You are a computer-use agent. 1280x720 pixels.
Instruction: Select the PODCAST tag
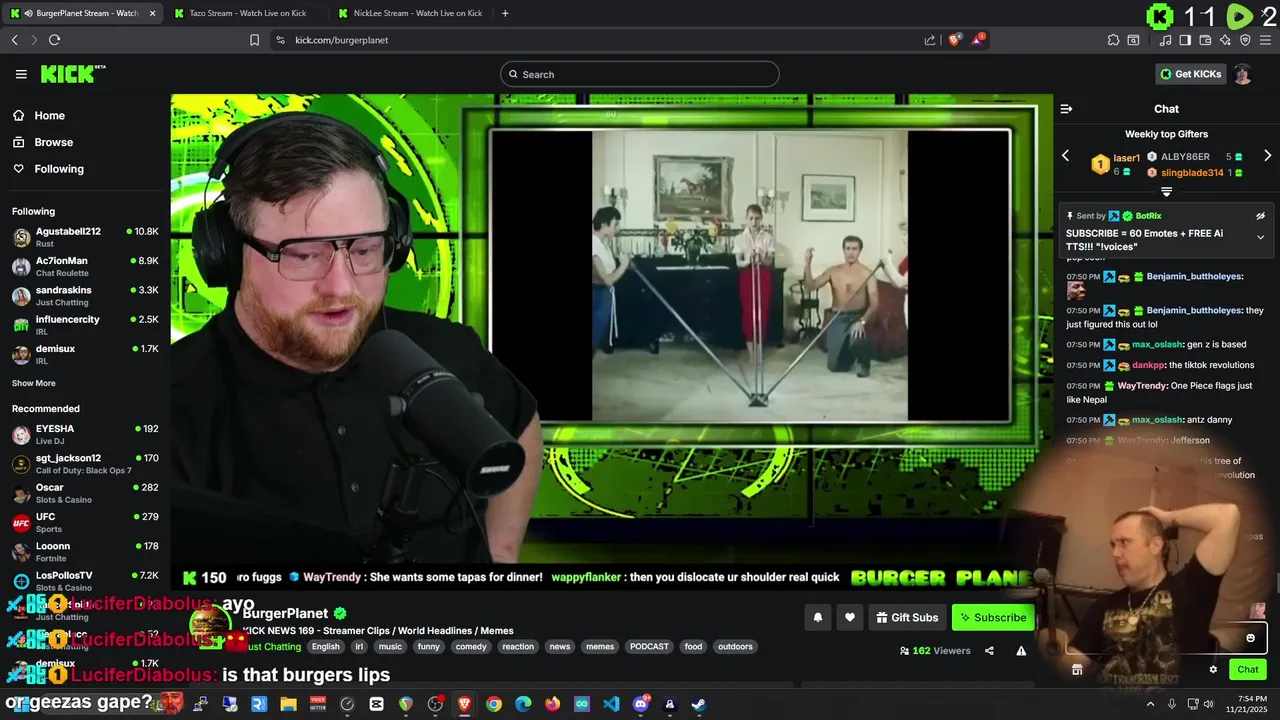[649, 647]
